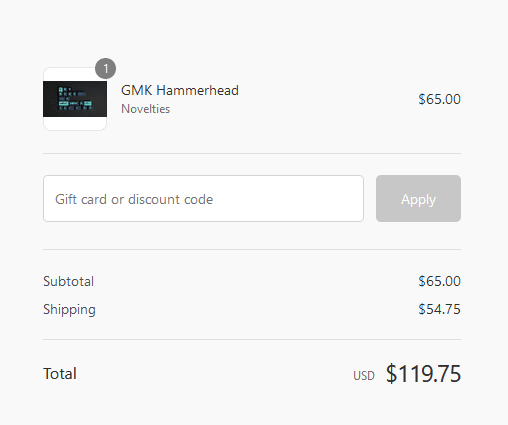Click the GMK Hammerhead product name

point(180,90)
